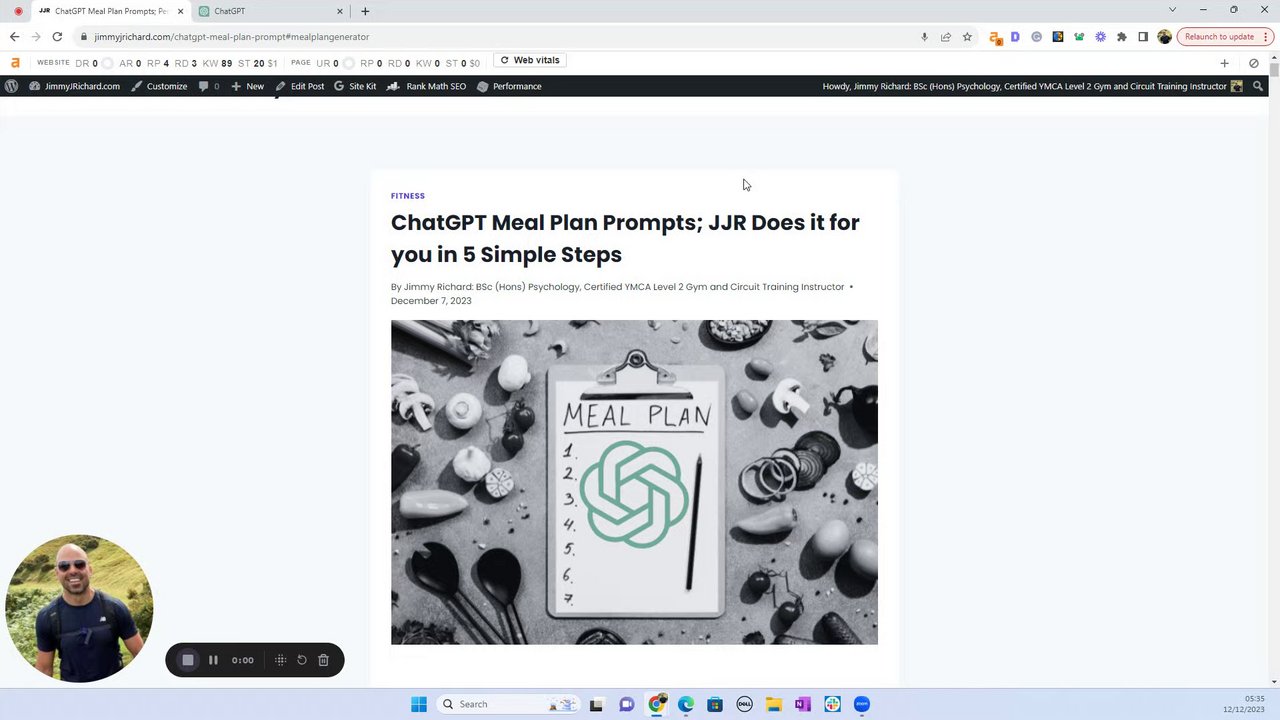Open the admin bar search magnifier
This screenshot has width=1280, height=720.
1258,86
